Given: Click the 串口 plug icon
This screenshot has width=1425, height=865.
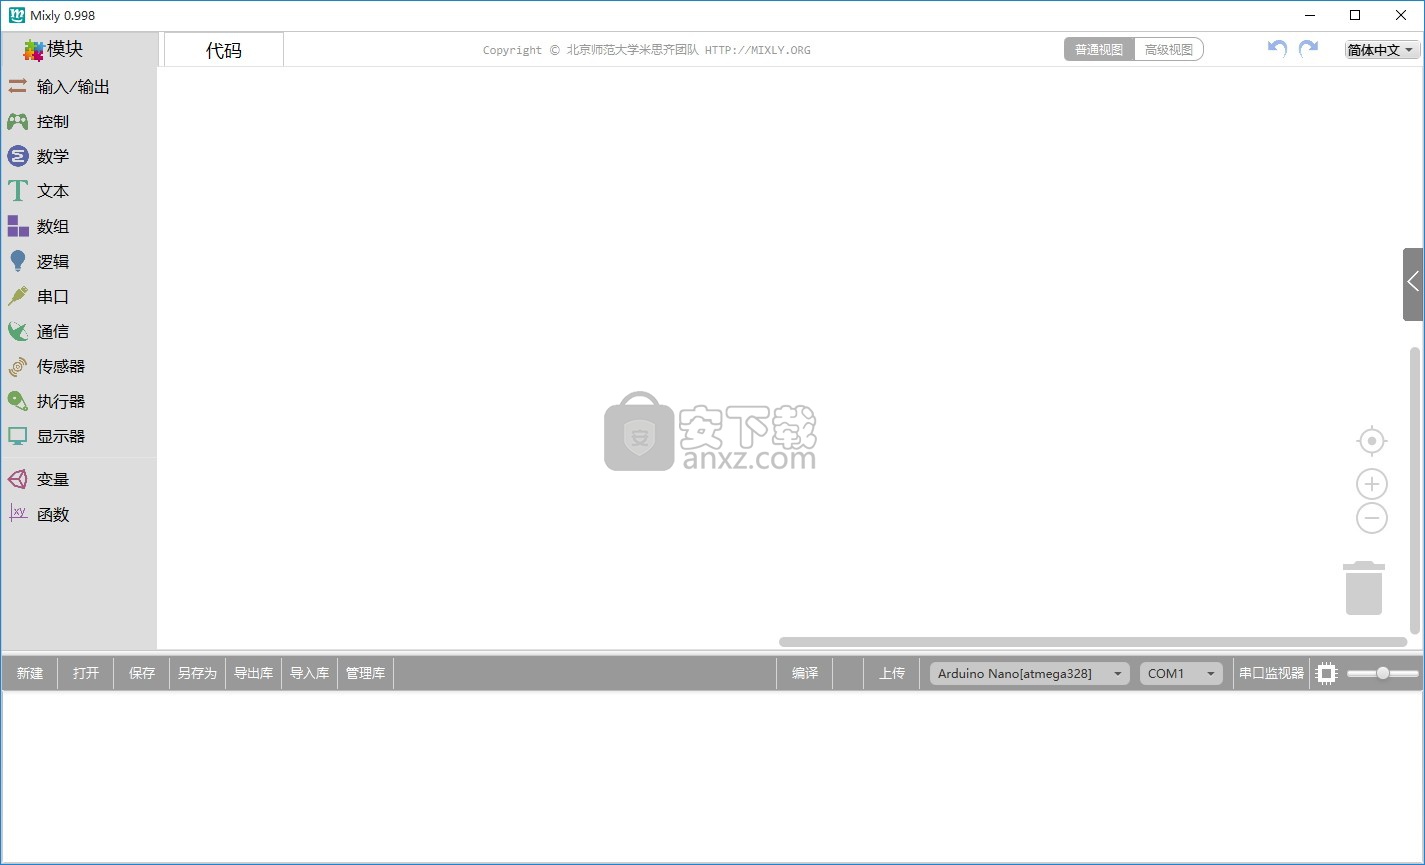Looking at the screenshot, I should (x=17, y=296).
